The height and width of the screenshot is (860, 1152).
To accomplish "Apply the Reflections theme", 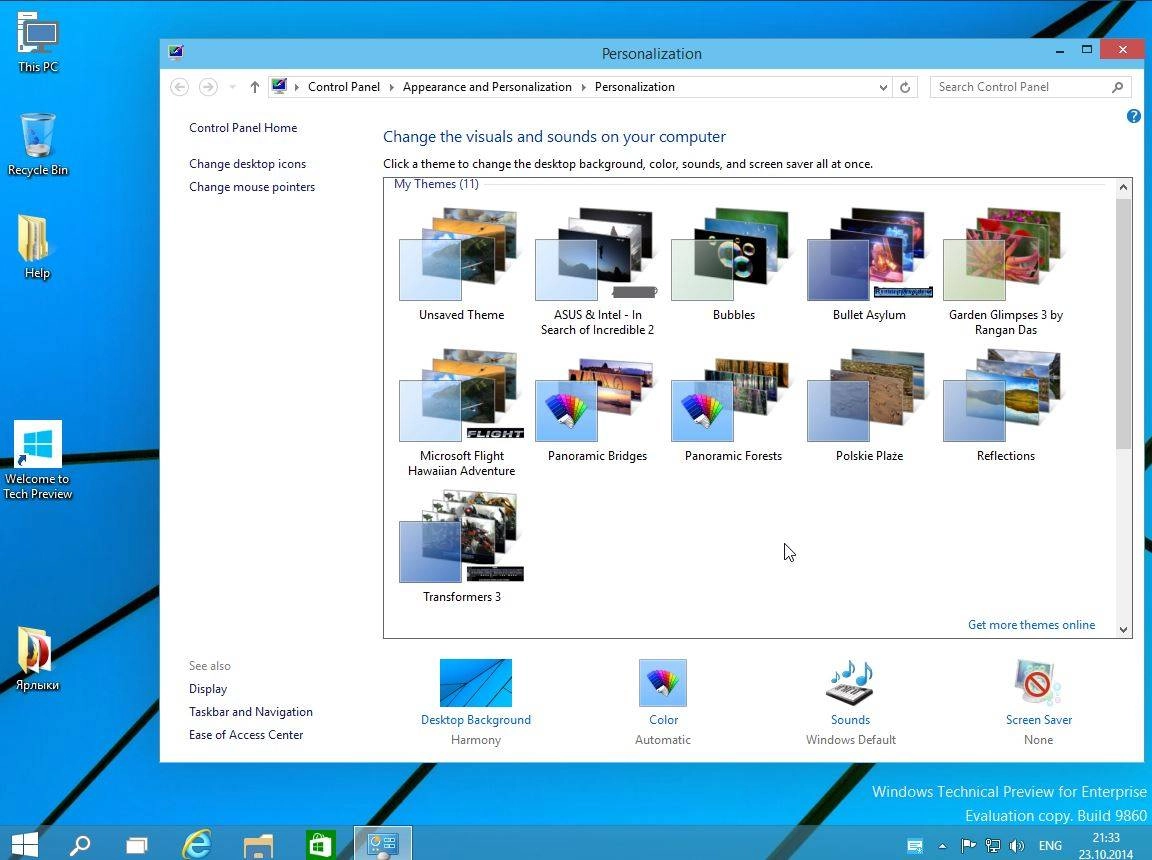I will click(1006, 406).
